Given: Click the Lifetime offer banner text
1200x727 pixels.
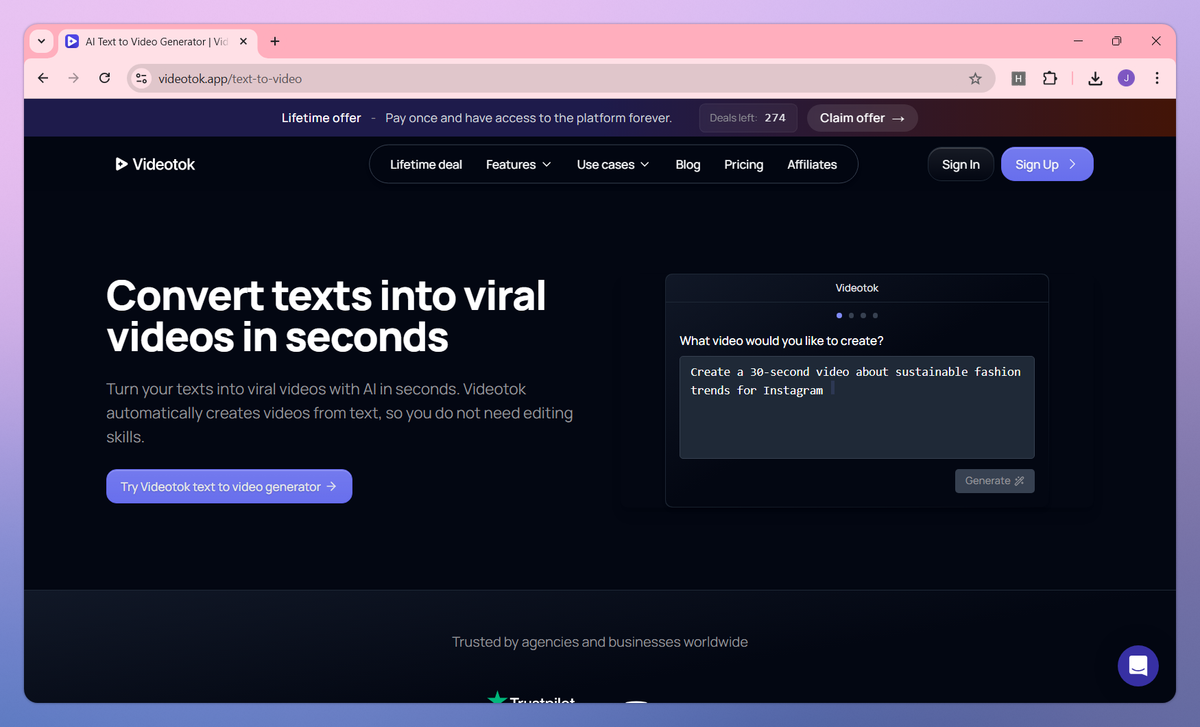Looking at the screenshot, I should (x=321, y=118).
